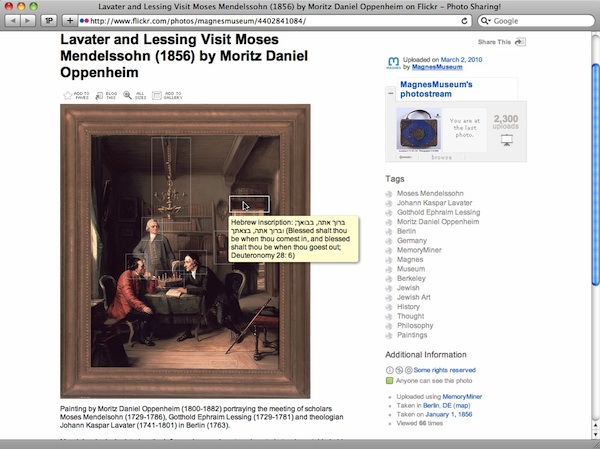Click the Add to Gallery icon

coord(154,95)
